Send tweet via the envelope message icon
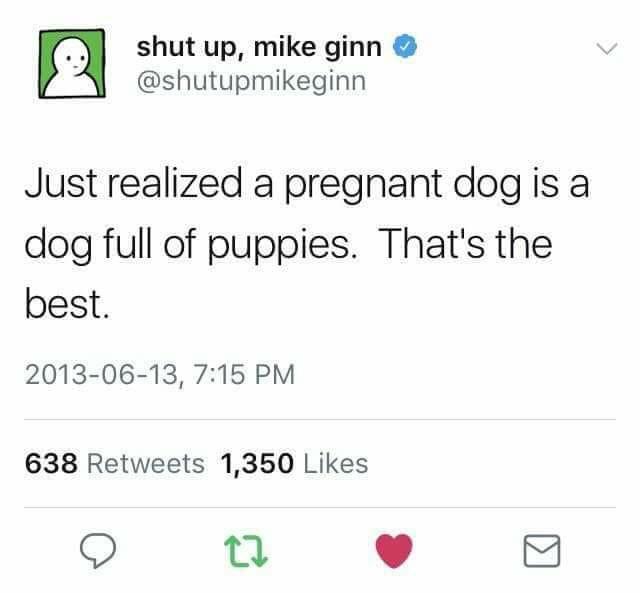The width and height of the screenshot is (640, 593). (542, 551)
